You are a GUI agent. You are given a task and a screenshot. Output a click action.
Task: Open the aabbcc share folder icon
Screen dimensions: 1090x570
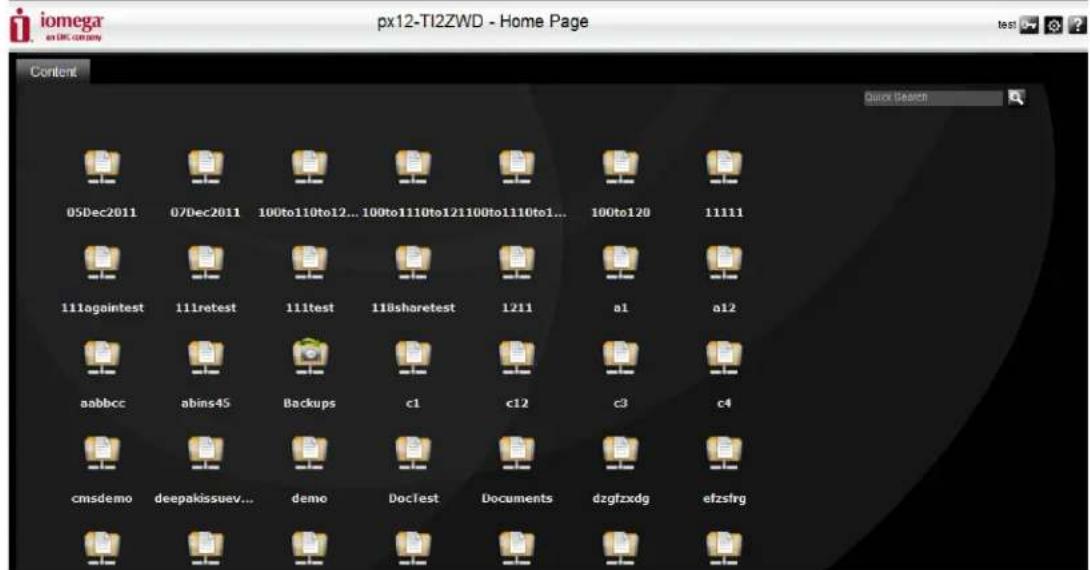(x=101, y=358)
